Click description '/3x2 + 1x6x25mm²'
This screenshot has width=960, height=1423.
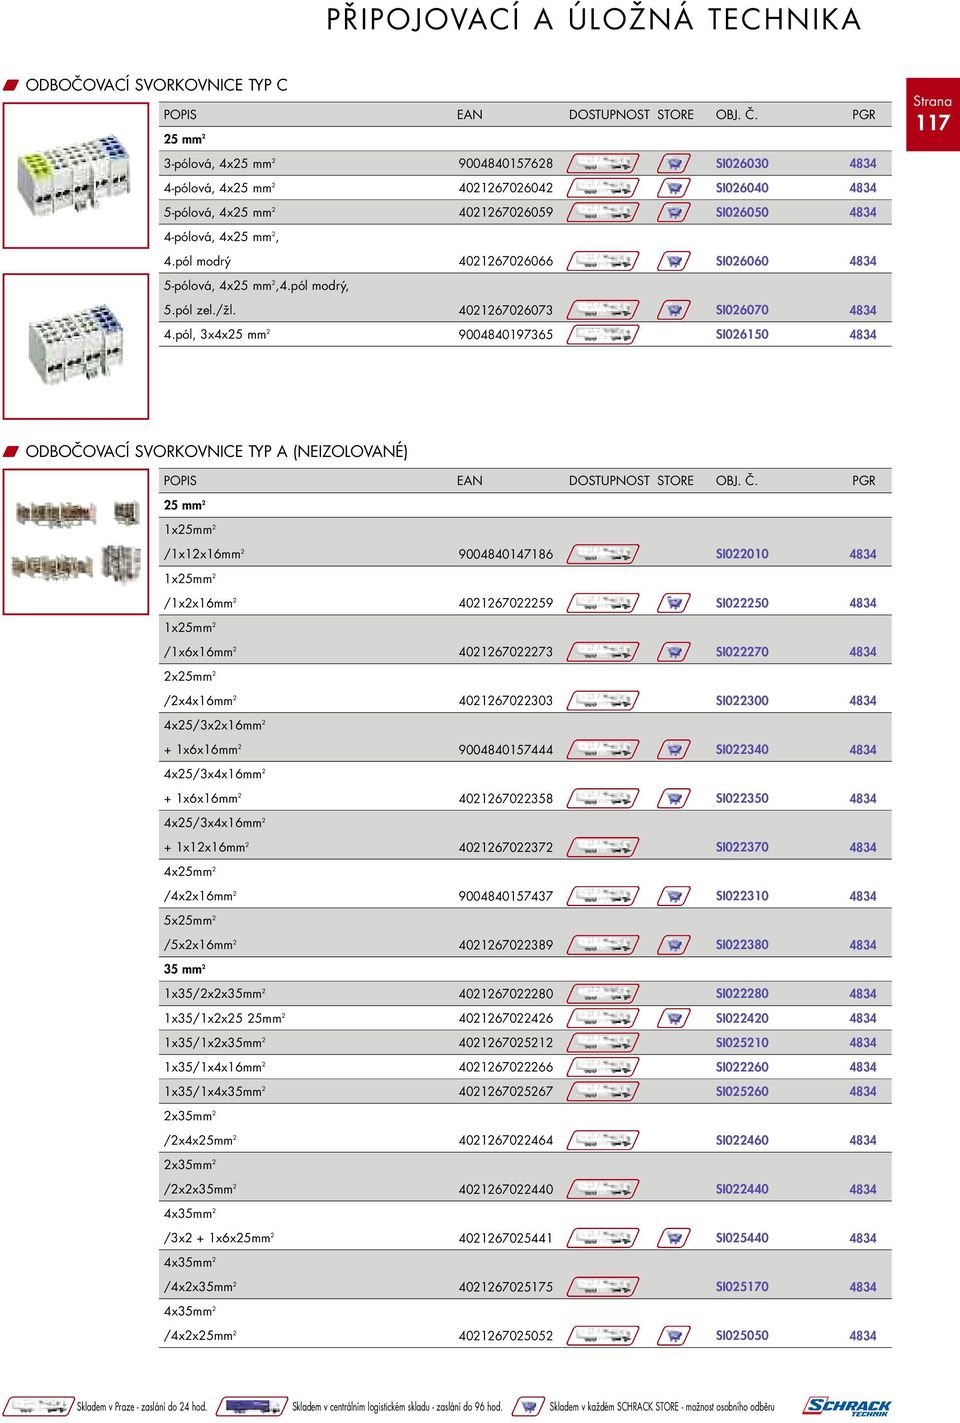219,1238
